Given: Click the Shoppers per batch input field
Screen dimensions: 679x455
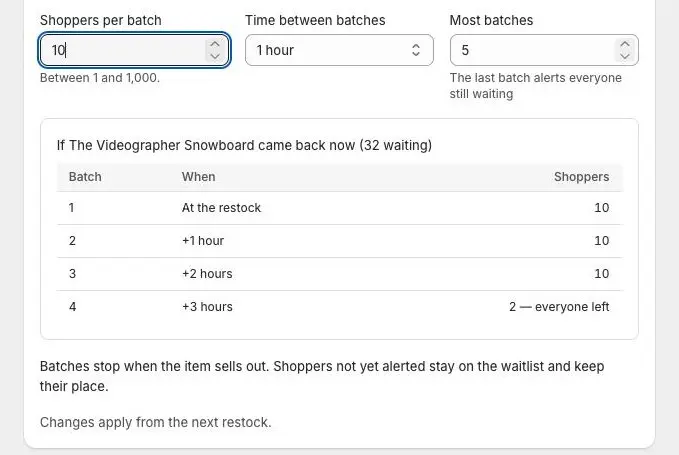Looking at the screenshot, I should [134, 50].
